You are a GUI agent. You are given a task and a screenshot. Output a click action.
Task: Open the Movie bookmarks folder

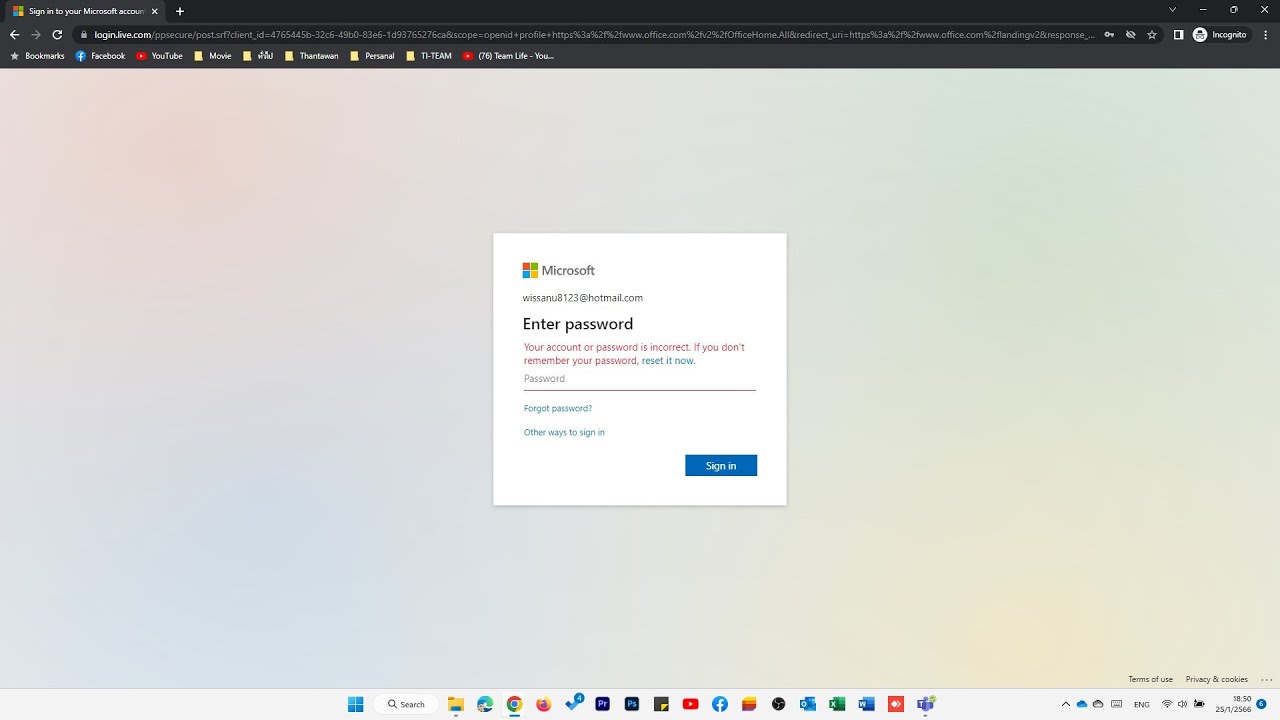pyautogui.click(x=213, y=56)
